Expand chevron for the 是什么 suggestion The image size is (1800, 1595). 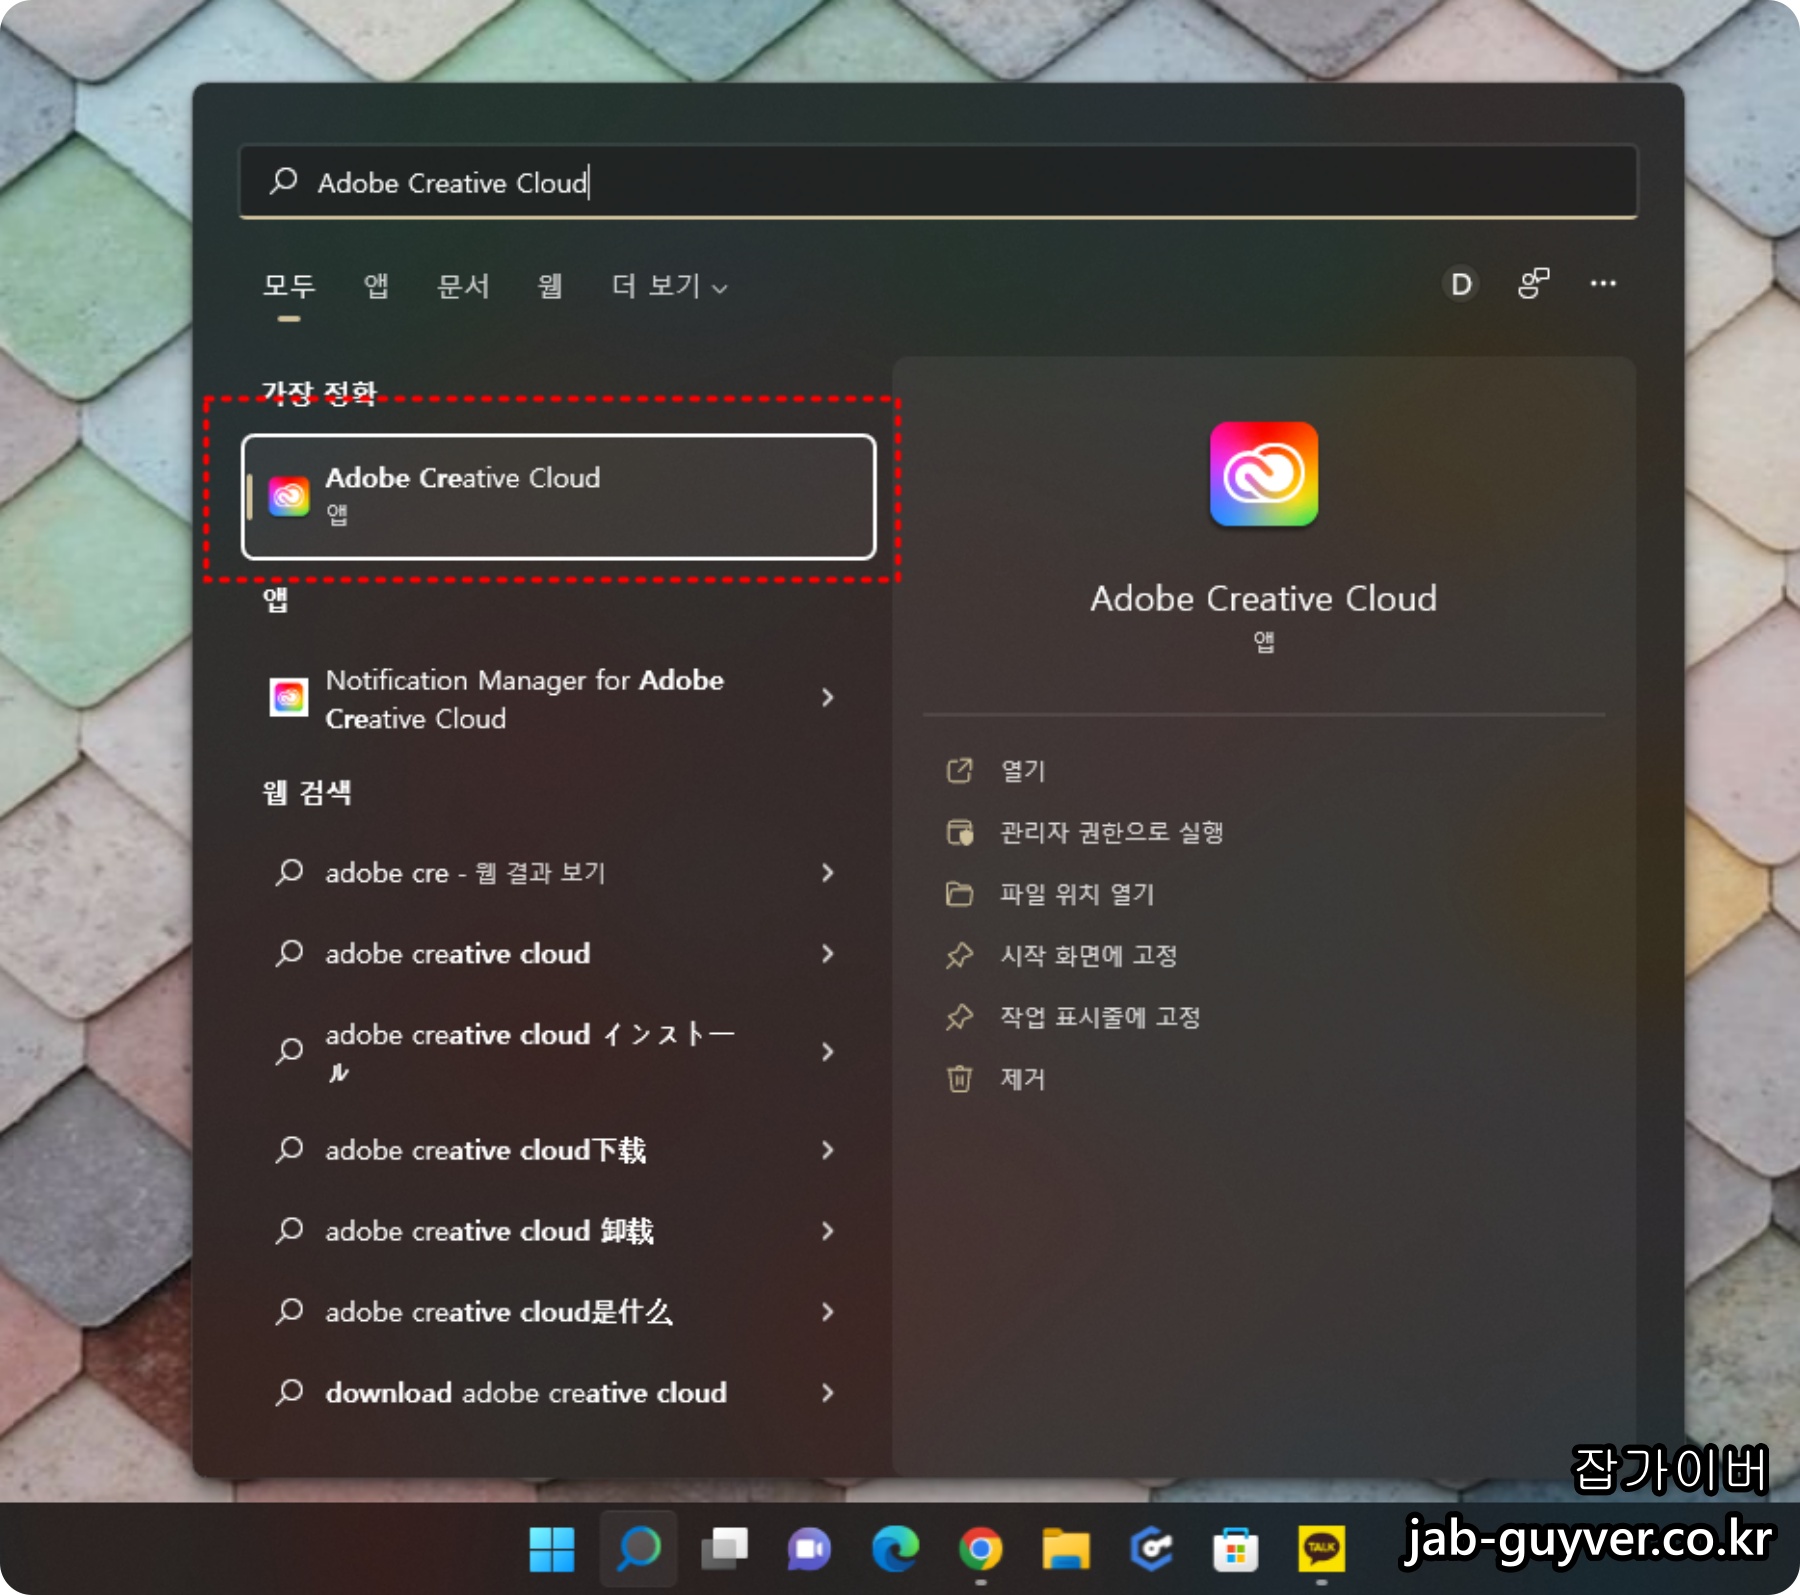pos(827,1312)
